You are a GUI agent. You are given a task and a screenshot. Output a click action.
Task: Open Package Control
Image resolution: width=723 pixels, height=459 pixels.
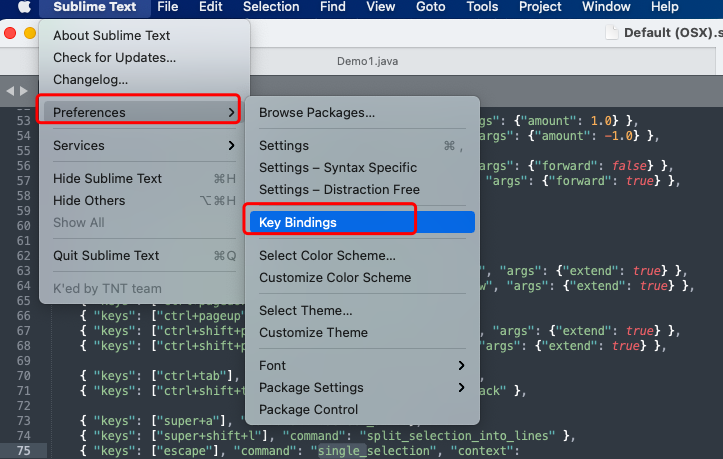(362, 410)
